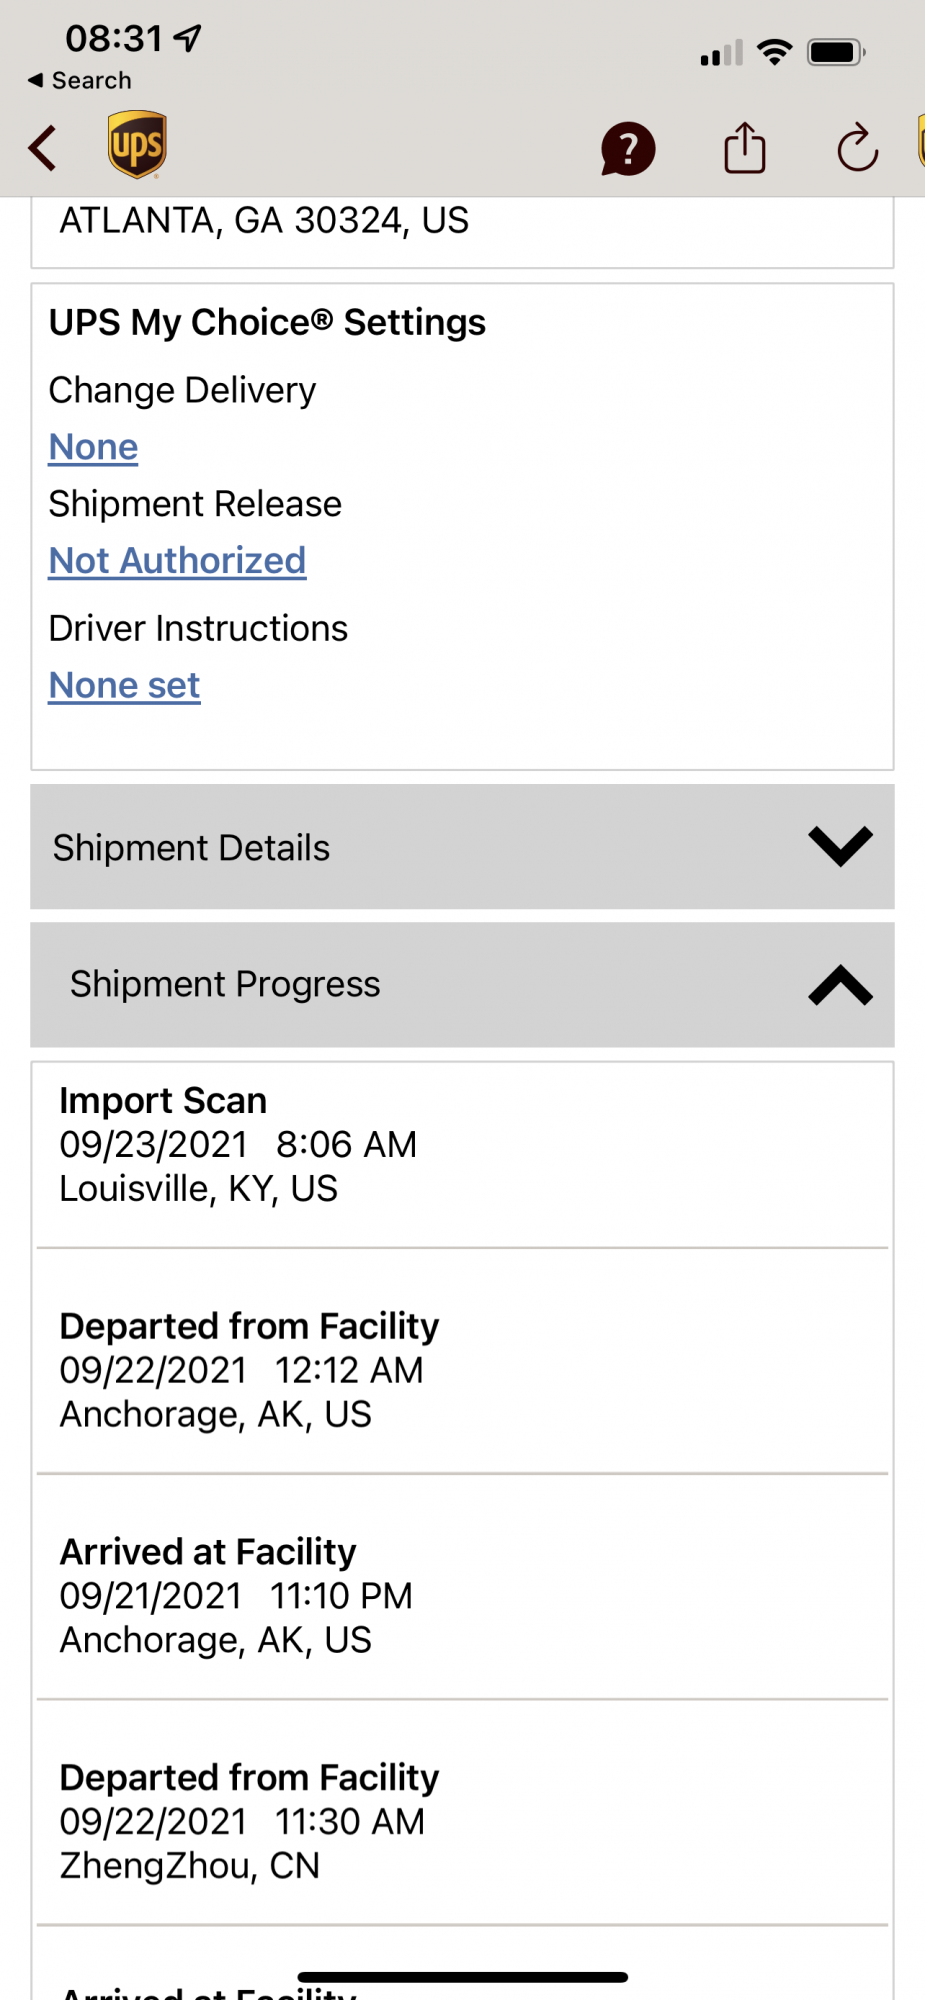Tap the UPS shield logo
The width and height of the screenshot is (925, 2000).
pyautogui.click(x=137, y=145)
